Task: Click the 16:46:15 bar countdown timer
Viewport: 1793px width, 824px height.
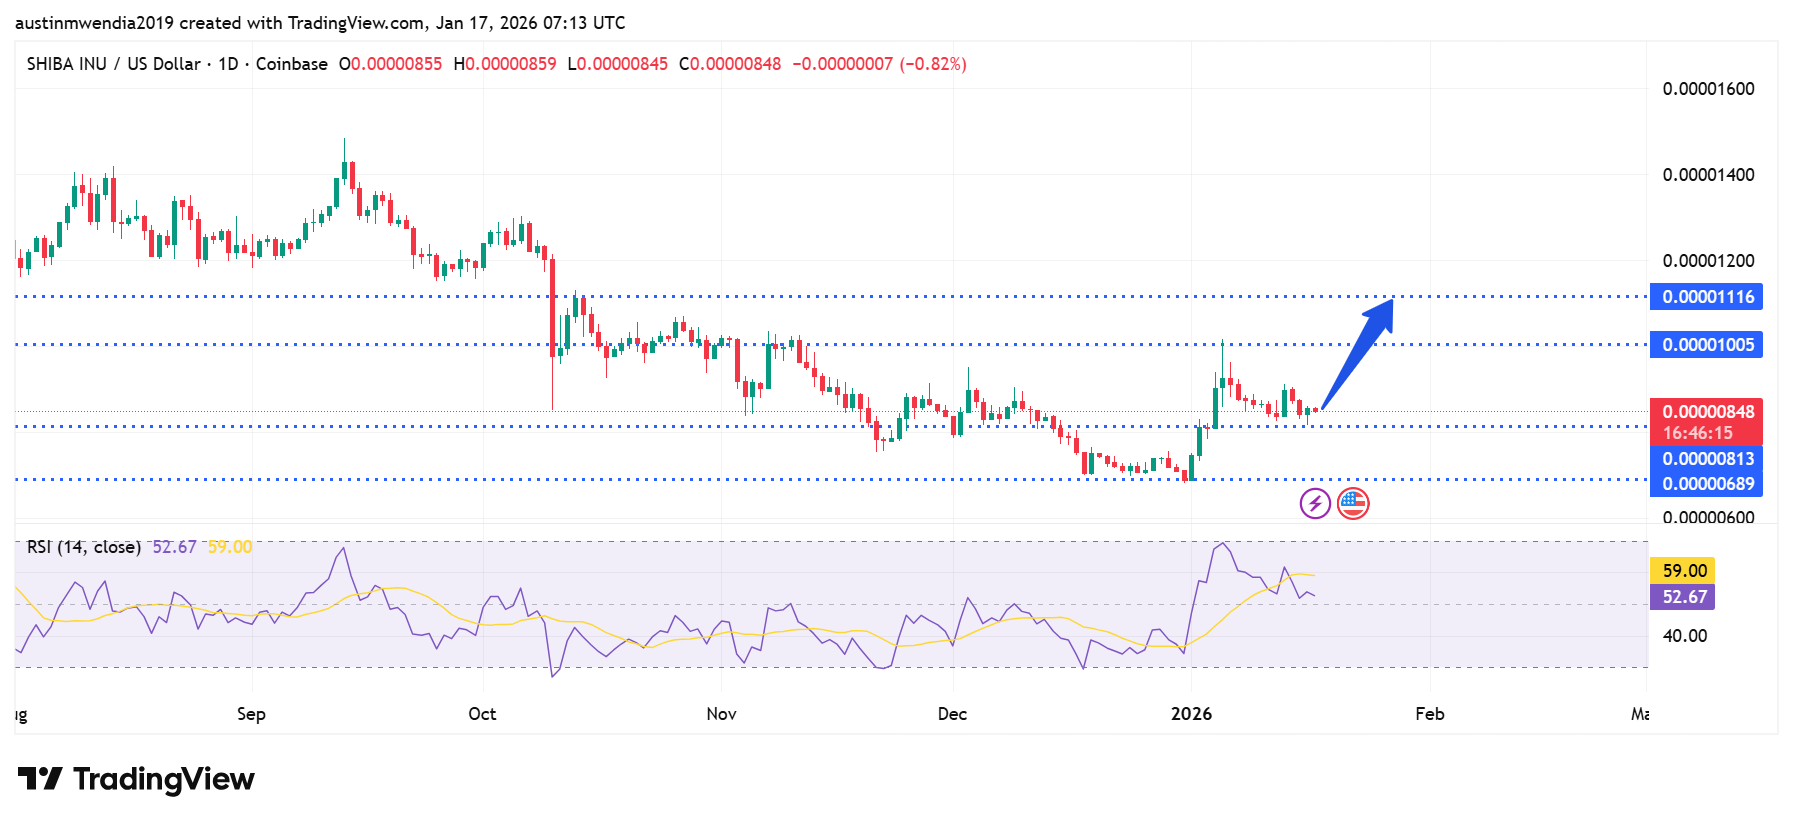Action: click(x=1697, y=433)
